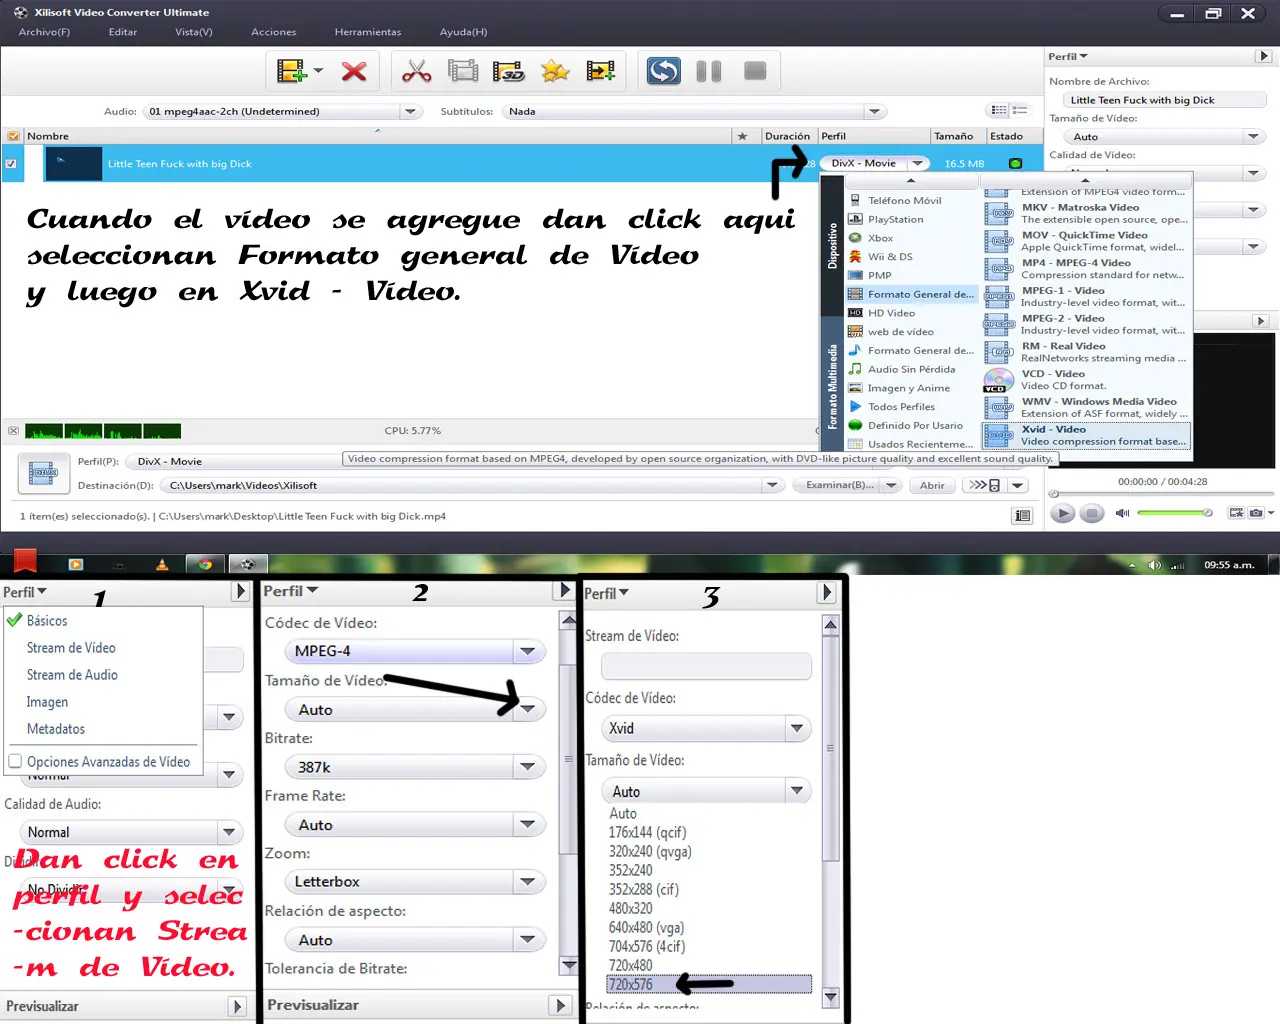Open the Editar menu
This screenshot has height=1024, width=1280.
tap(123, 32)
